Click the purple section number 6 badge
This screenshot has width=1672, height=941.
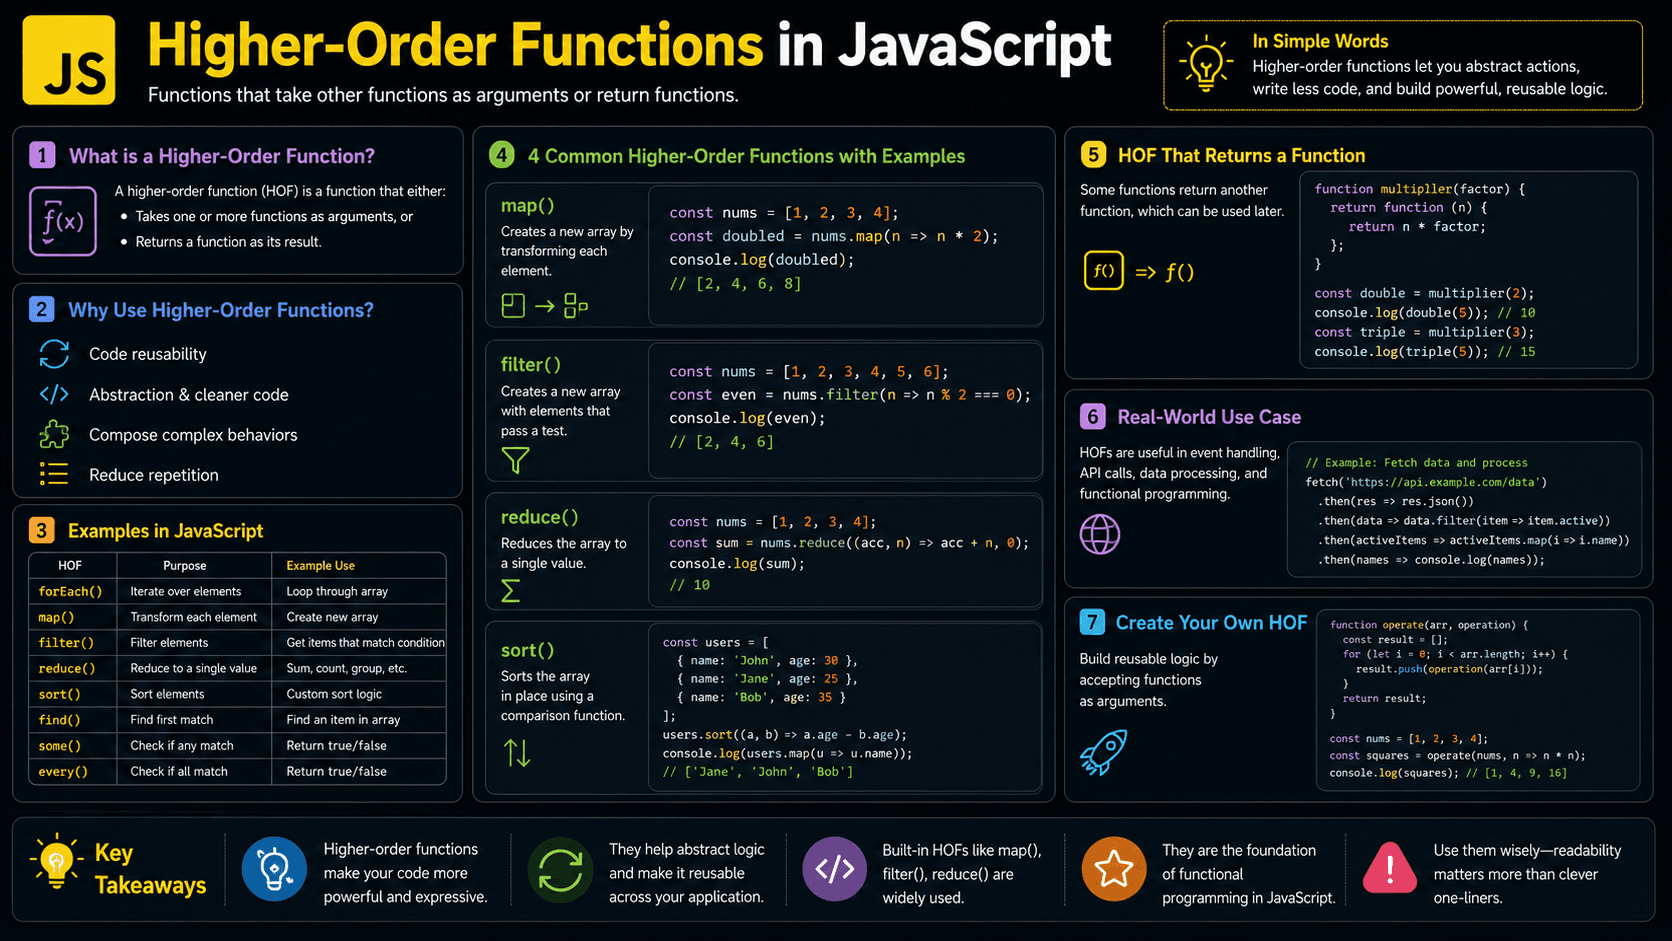click(x=1092, y=416)
